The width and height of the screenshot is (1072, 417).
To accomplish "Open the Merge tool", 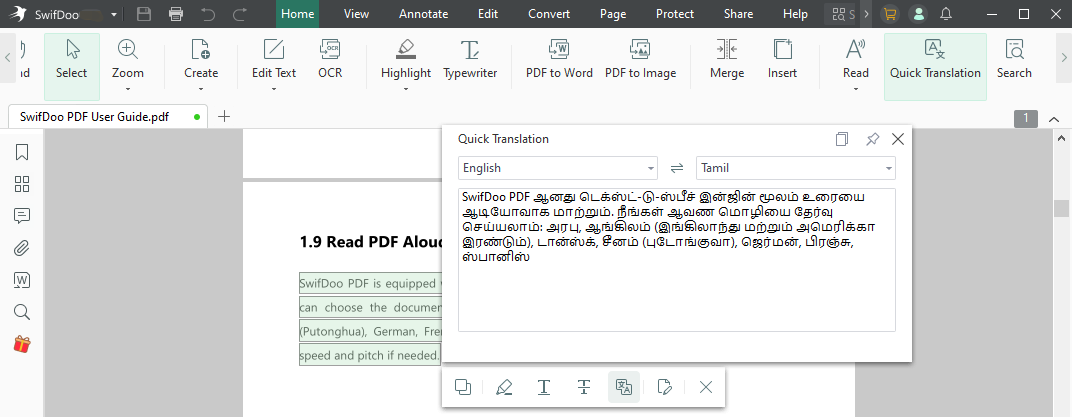I will [x=727, y=59].
